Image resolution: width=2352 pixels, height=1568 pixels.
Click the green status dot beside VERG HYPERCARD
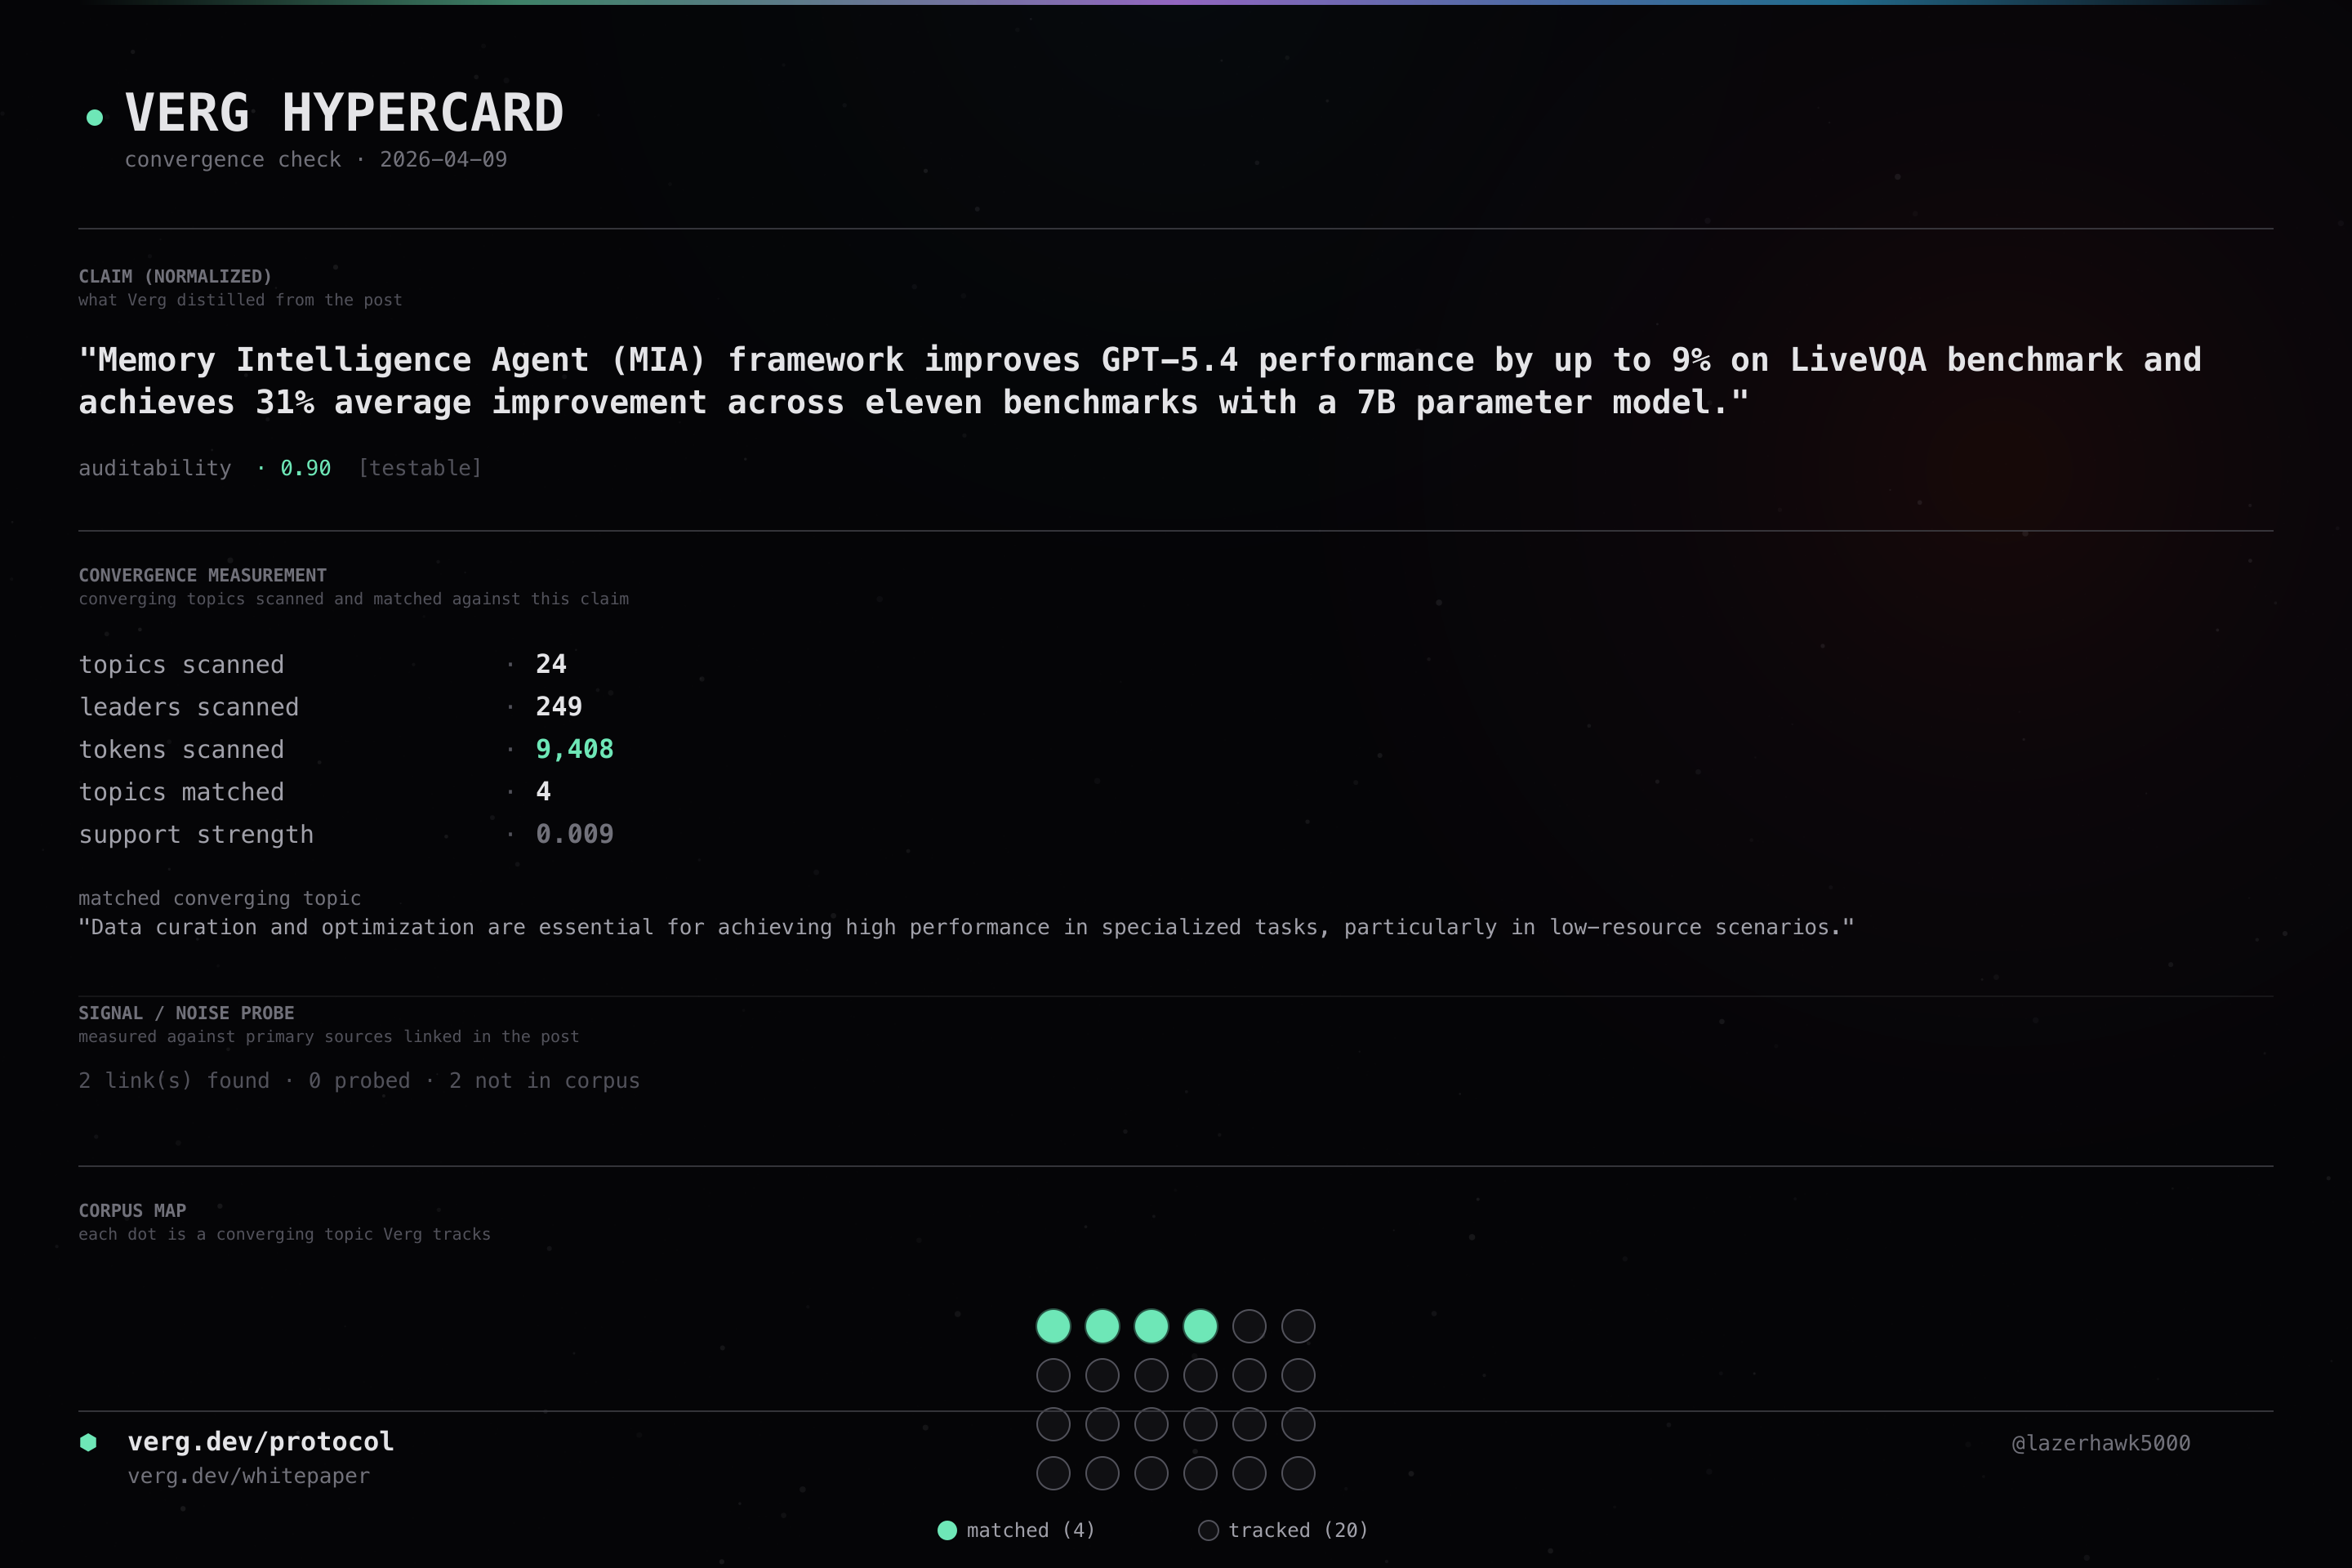pos(95,118)
